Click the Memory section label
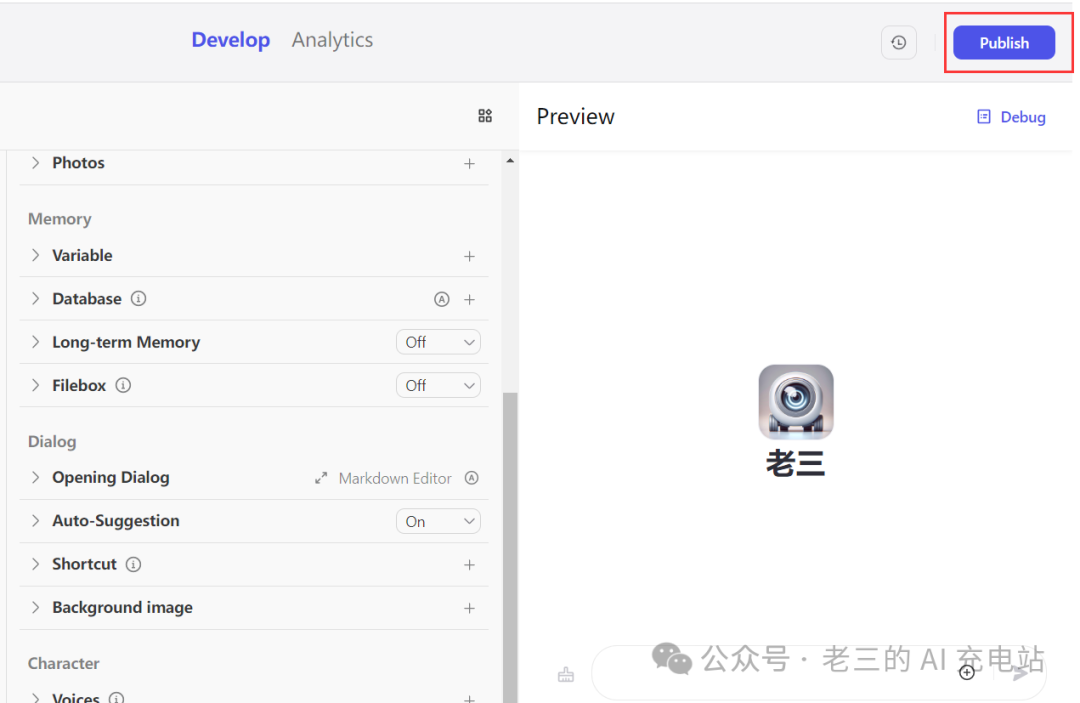The height and width of the screenshot is (703, 1080). [x=60, y=219]
